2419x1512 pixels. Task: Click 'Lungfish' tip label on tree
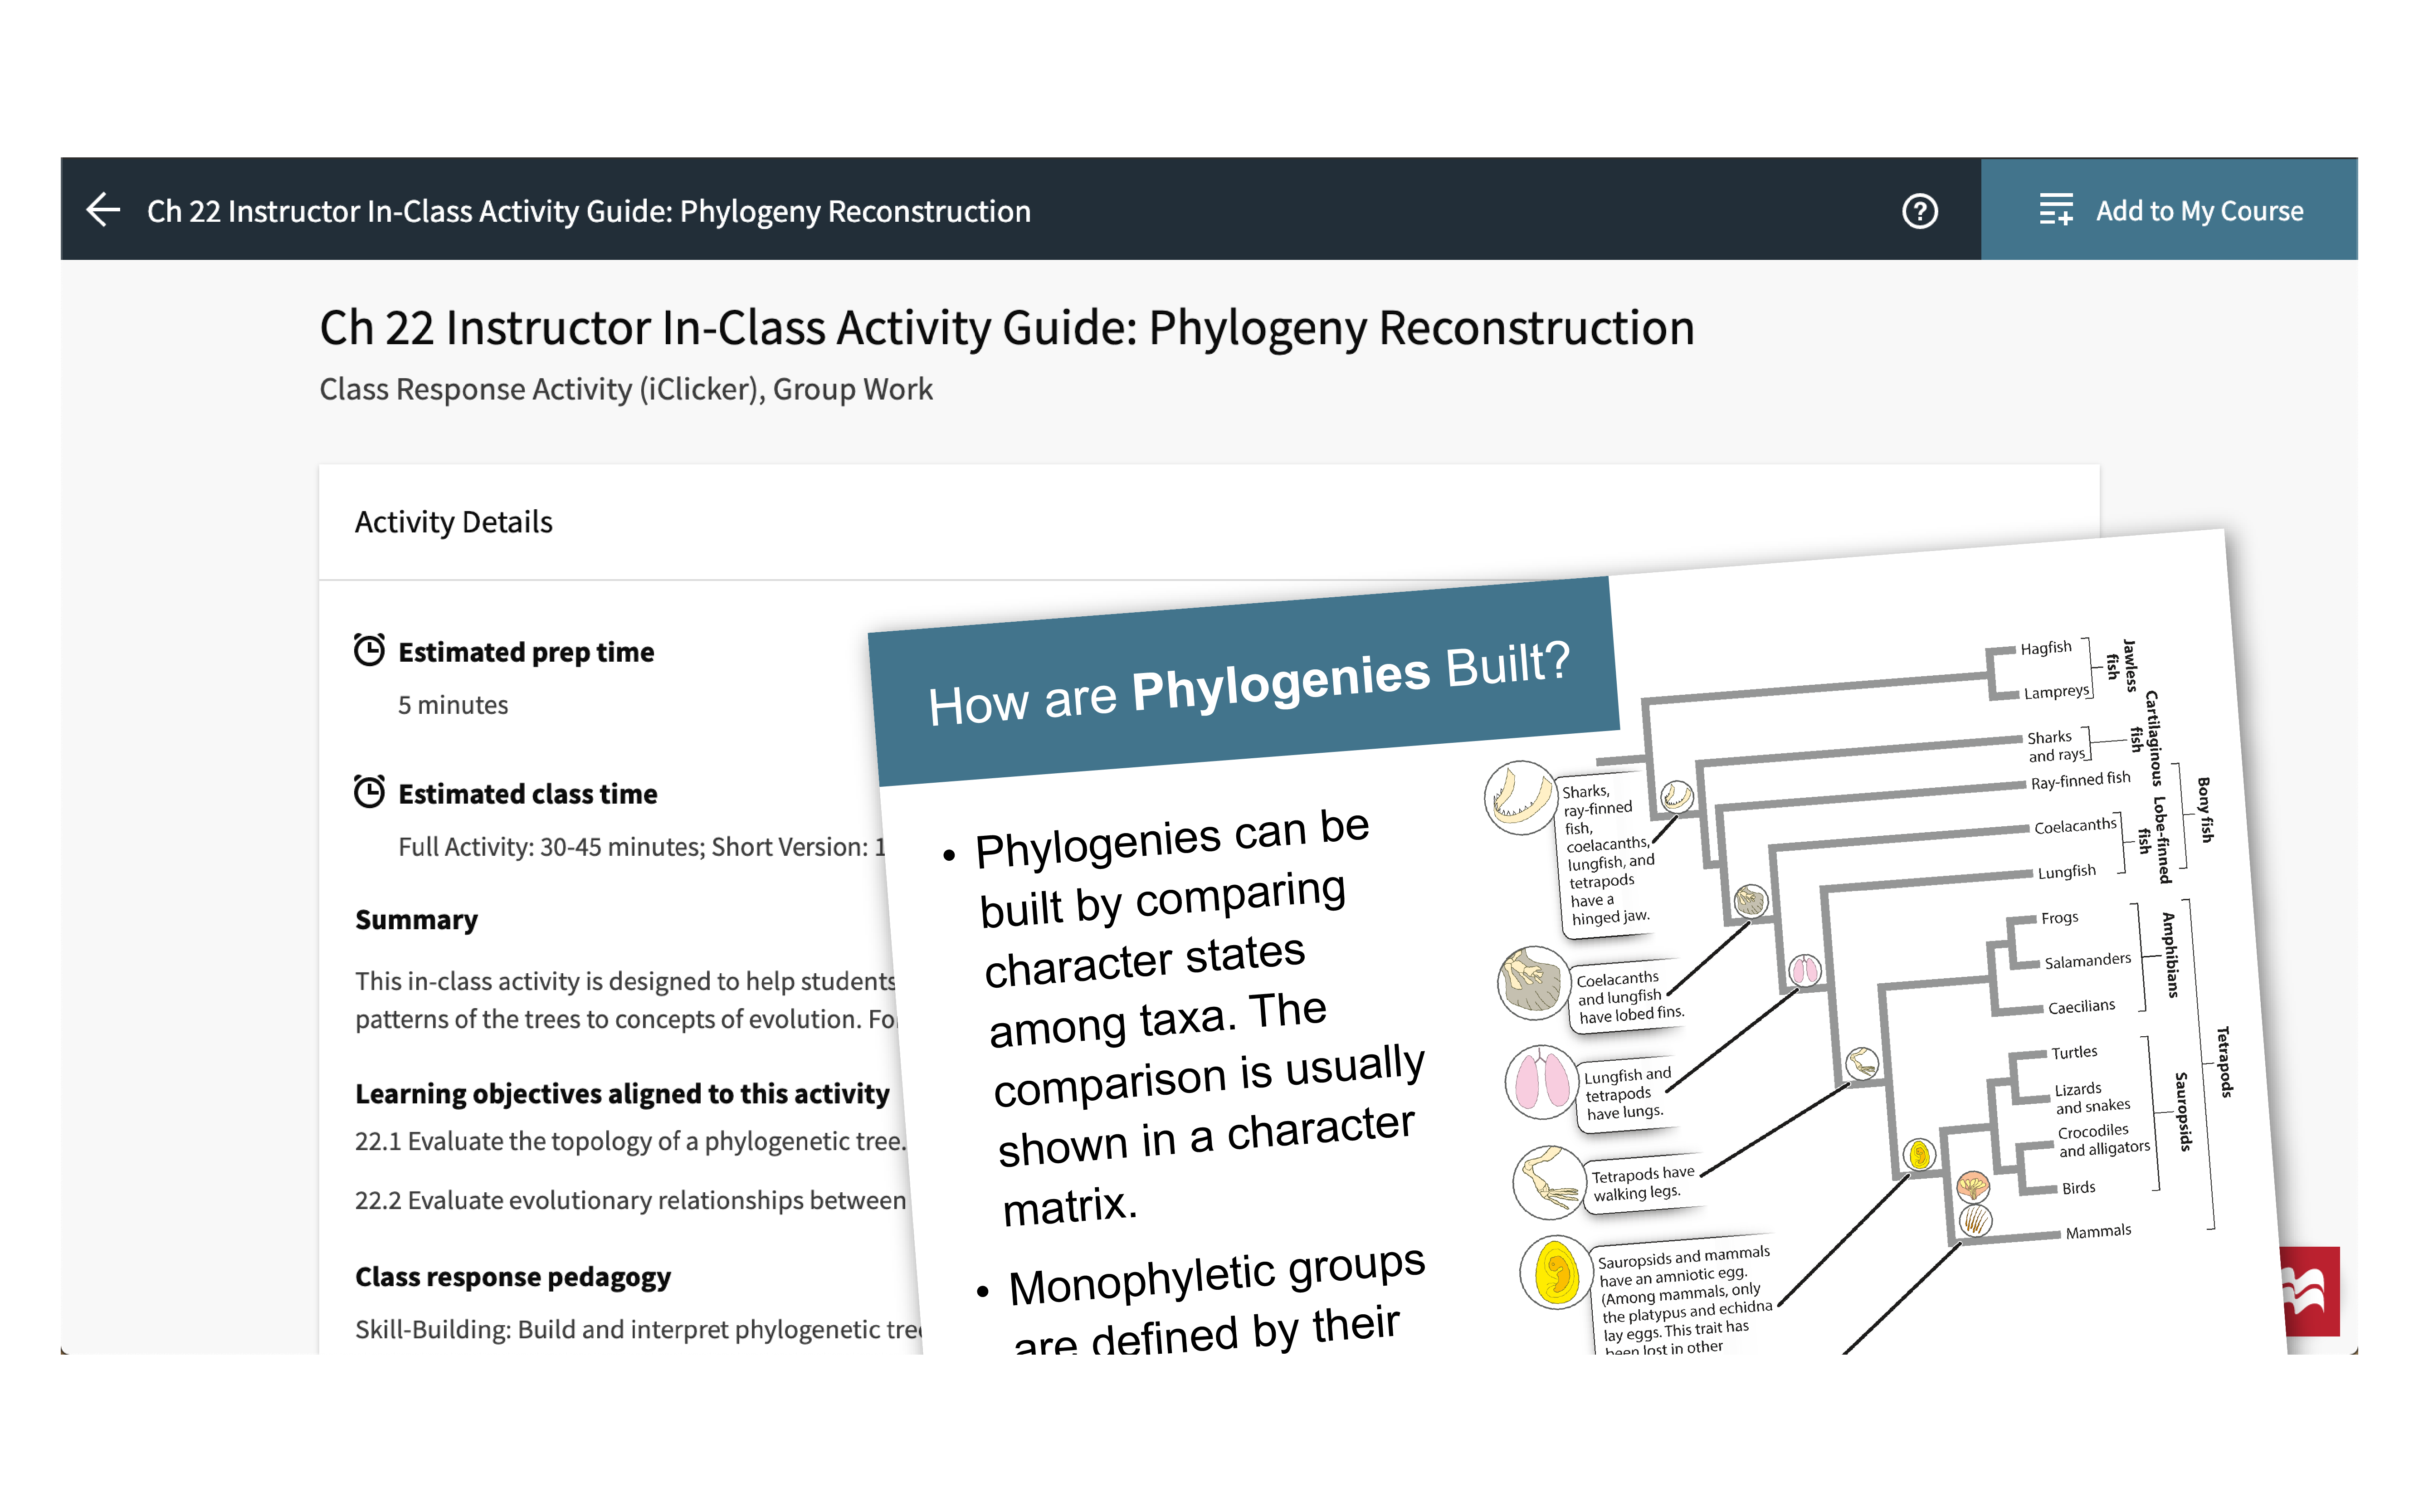click(x=2066, y=872)
